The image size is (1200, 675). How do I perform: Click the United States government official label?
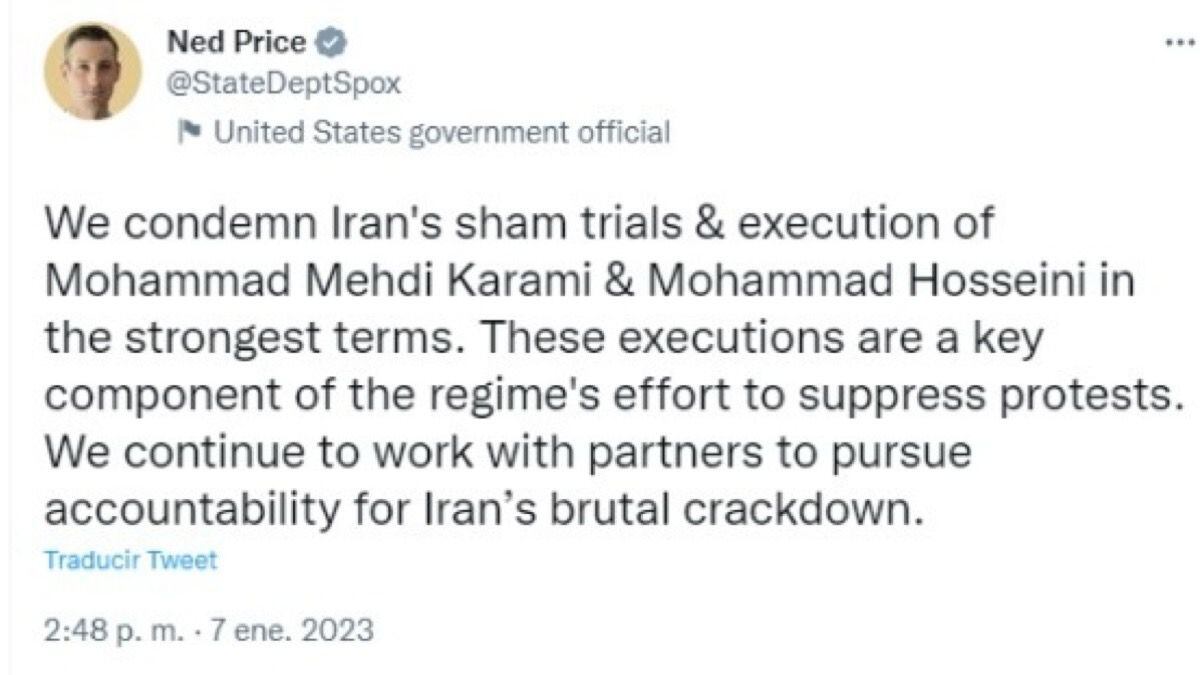pyautogui.click(x=442, y=131)
